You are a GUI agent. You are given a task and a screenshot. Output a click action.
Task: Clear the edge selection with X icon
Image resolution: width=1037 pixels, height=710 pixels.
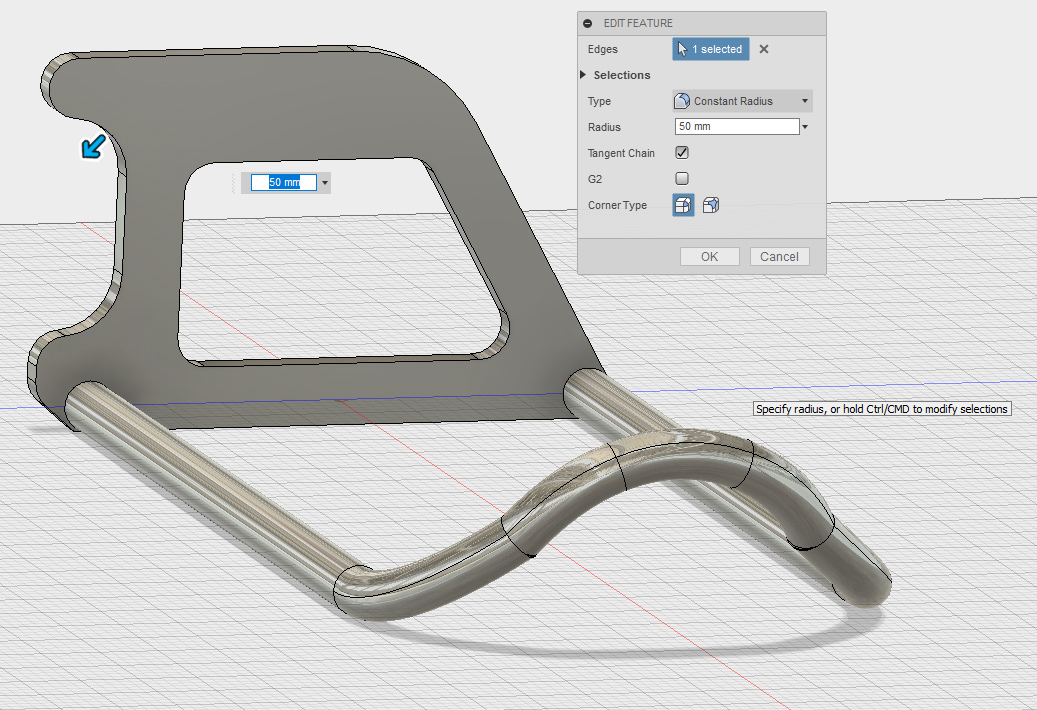[x=764, y=49]
